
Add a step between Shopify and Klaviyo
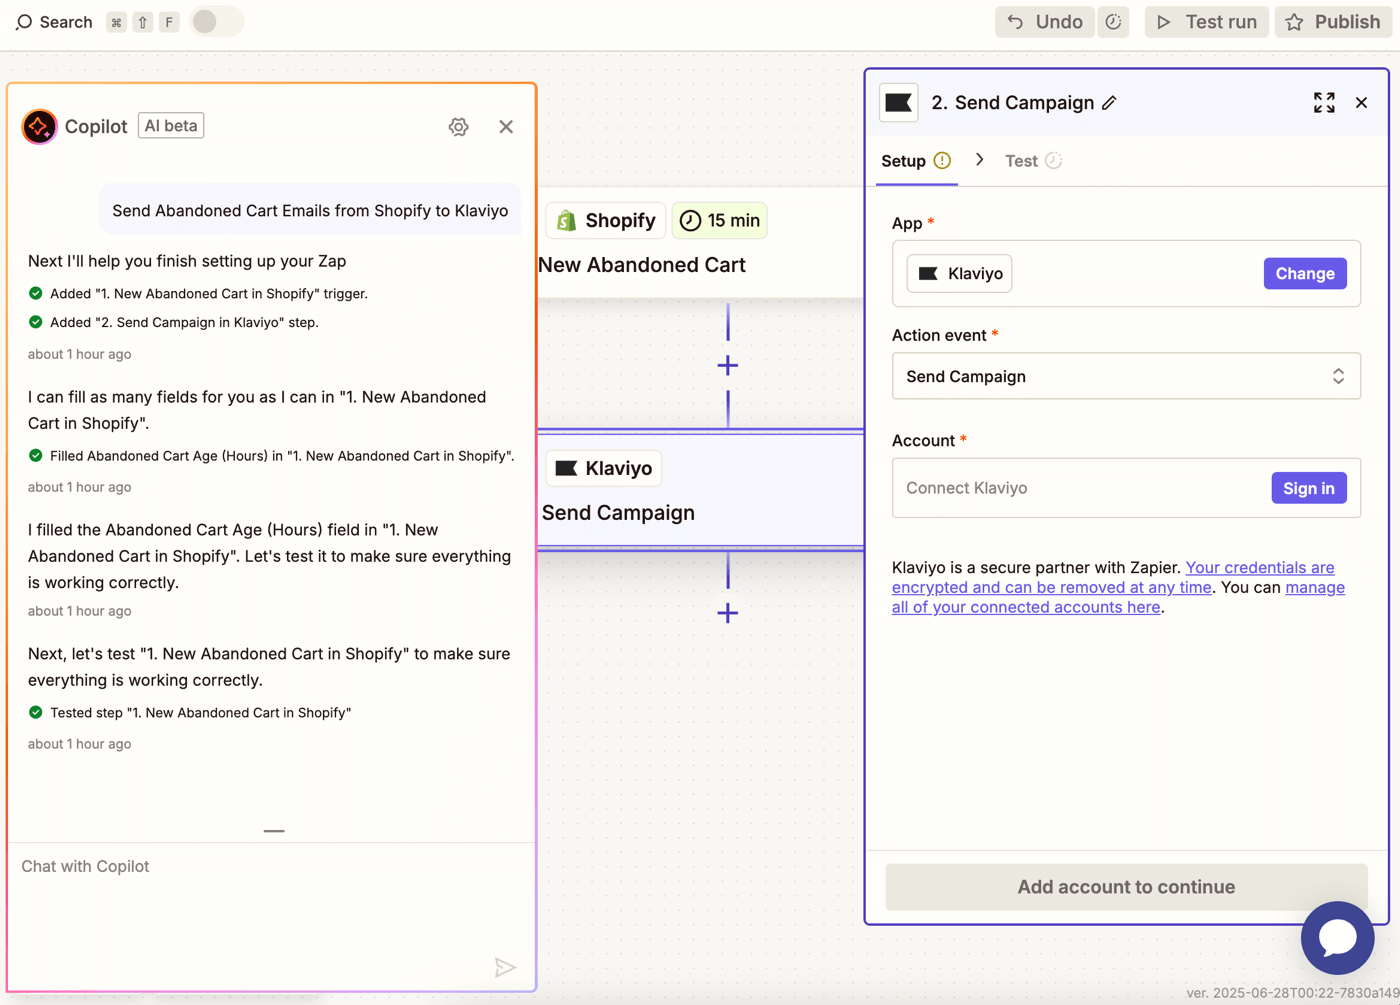(728, 365)
